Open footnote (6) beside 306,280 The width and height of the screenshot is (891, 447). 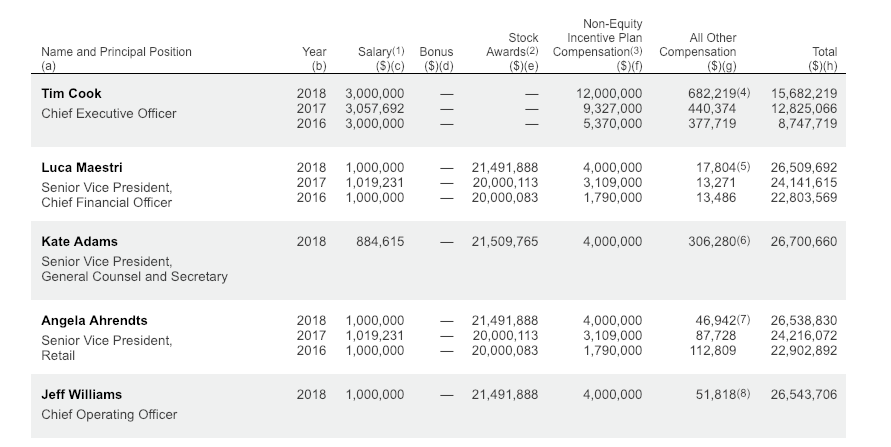tap(747, 242)
